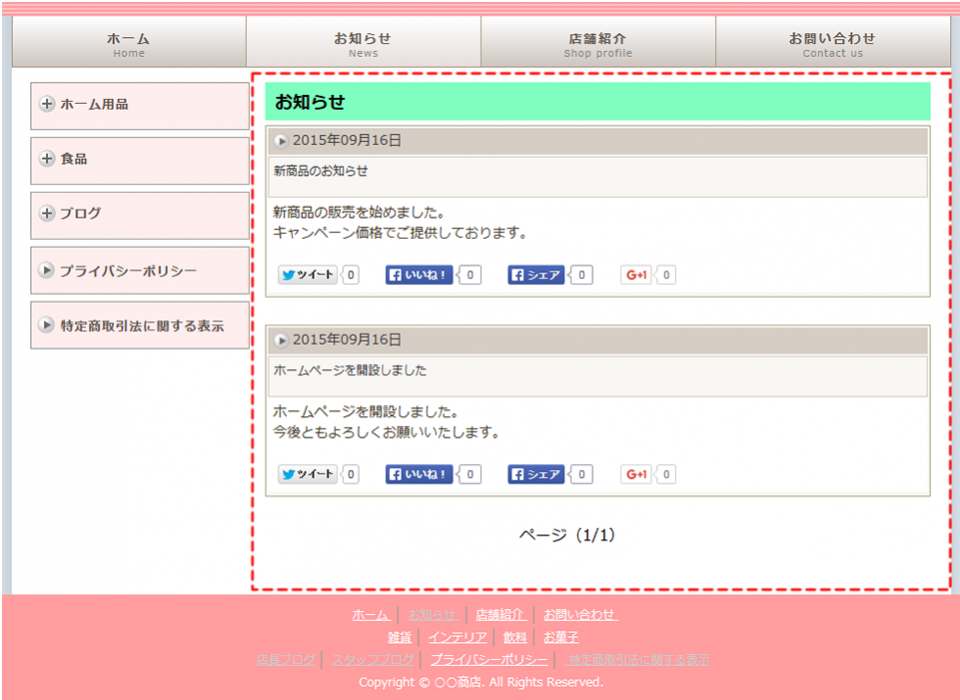The width and height of the screenshot is (960, 700).
Task: Visit 店長ブログ from the footer
Action: [286, 660]
